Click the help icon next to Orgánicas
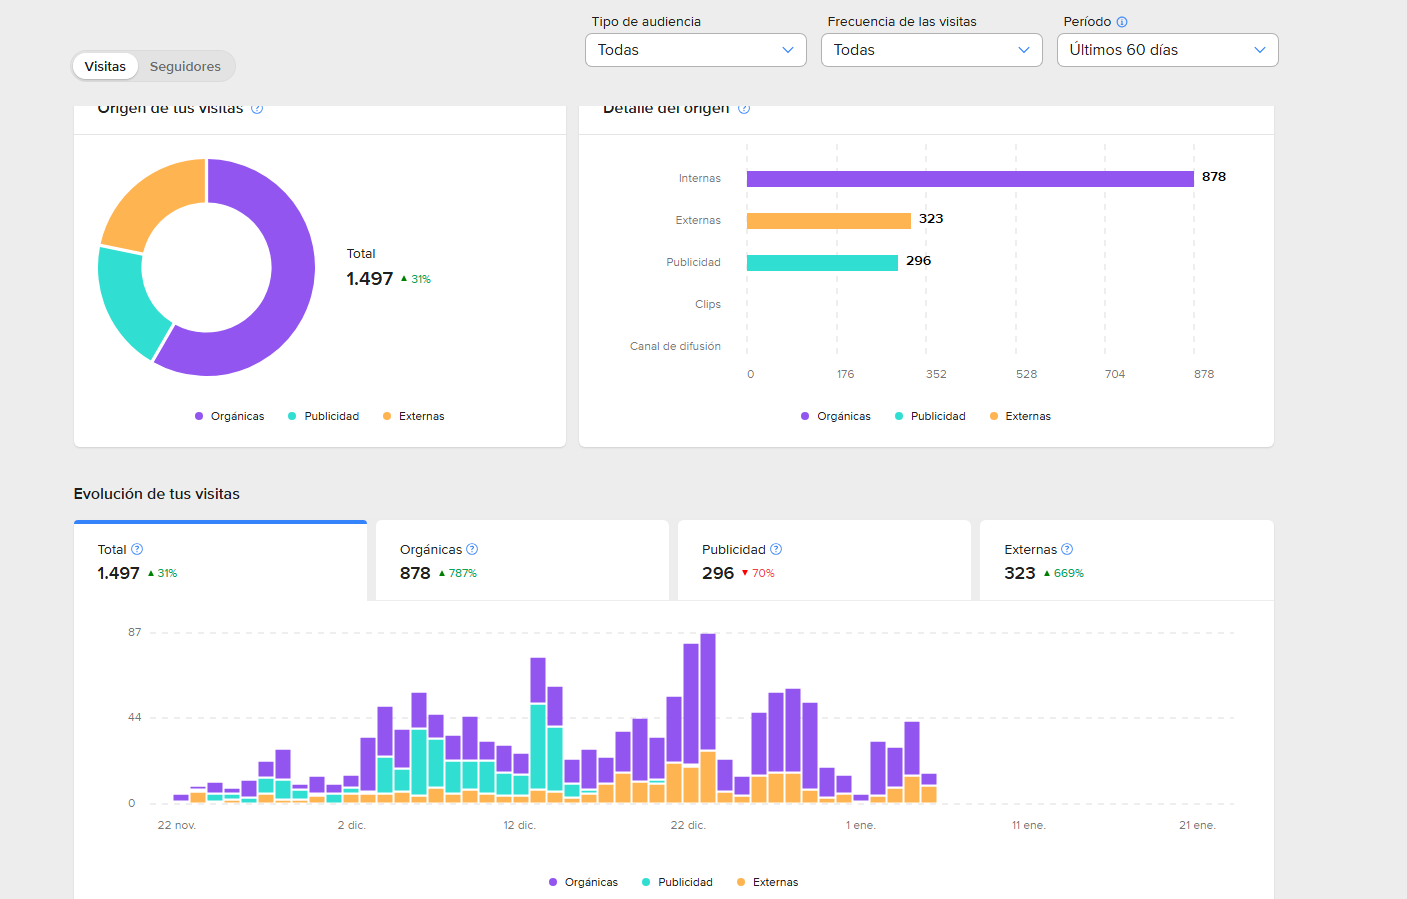 [x=472, y=549]
